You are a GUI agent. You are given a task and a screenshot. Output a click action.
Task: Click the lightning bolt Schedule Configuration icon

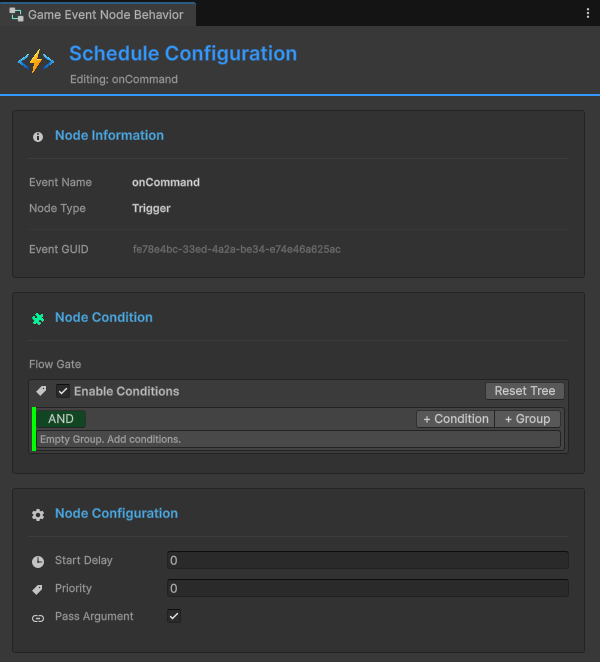click(36, 62)
